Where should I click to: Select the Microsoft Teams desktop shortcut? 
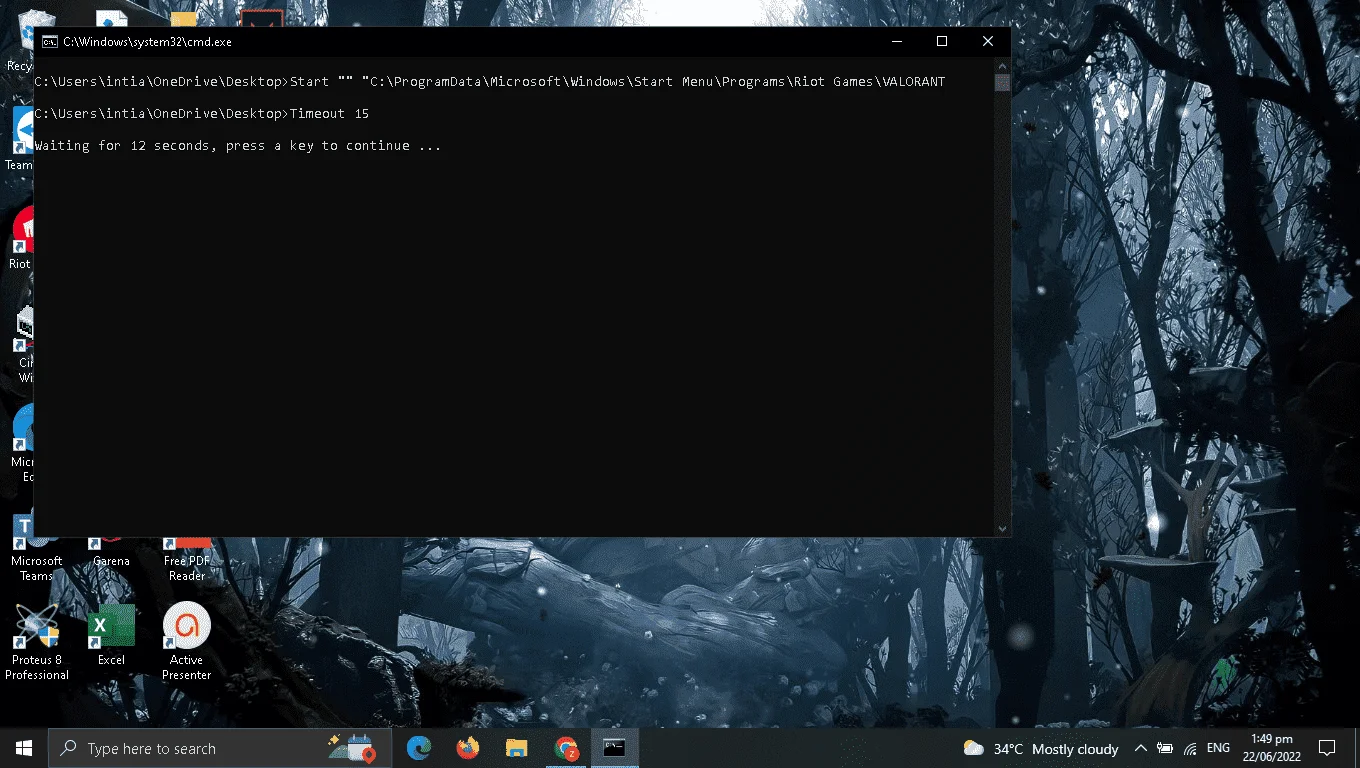36,548
